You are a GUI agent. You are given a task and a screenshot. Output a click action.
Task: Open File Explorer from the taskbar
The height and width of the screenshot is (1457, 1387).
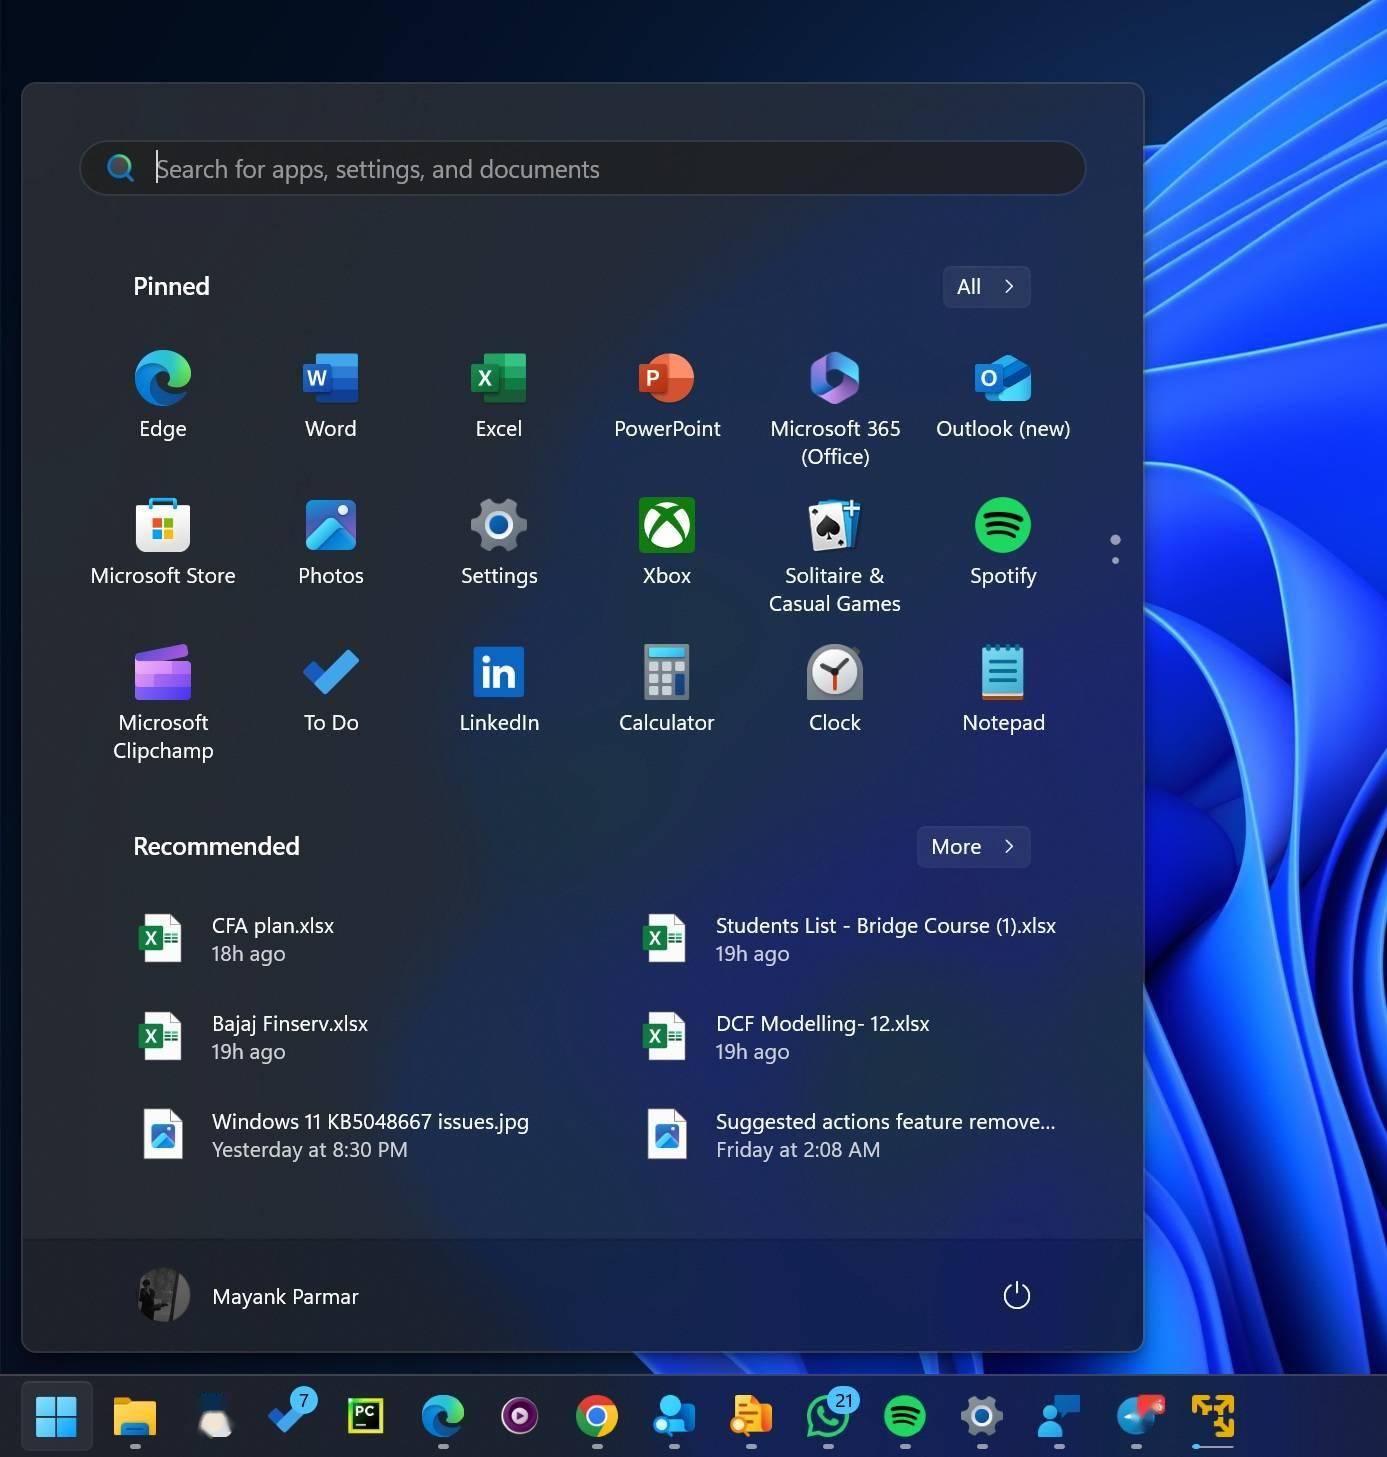[135, 1416]
